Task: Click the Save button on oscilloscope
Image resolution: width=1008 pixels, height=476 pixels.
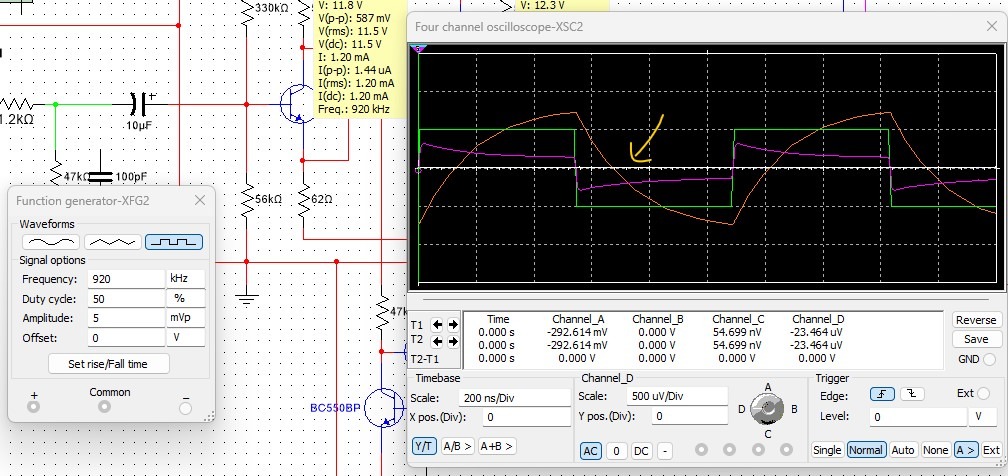Action: [x=976, y=339]
